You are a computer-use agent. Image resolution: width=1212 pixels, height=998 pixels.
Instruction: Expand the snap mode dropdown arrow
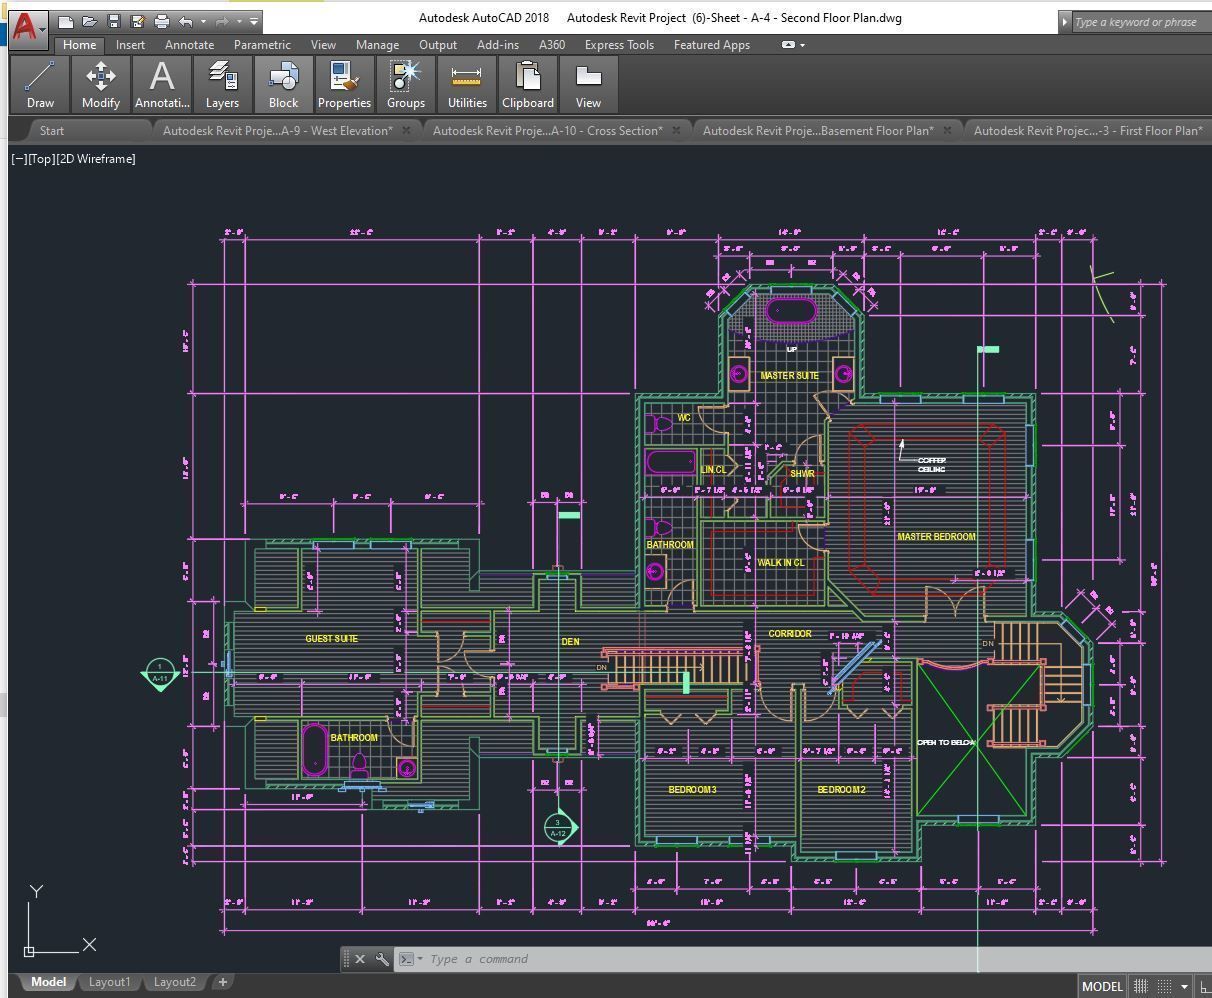[1184, 986]
